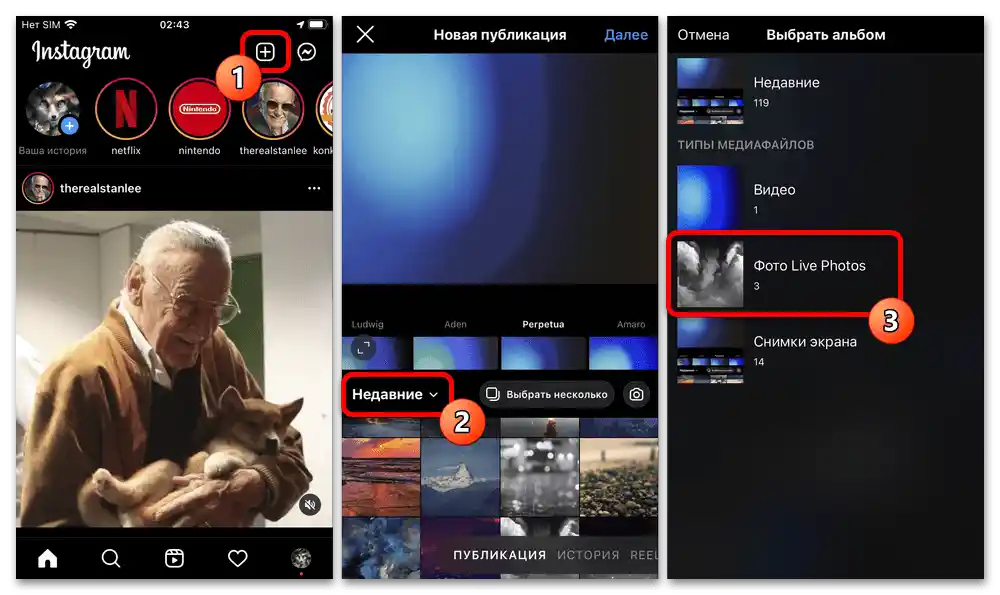Tap Отмена in album chooser
Image resolution: width=1000 pixels, height=595 pixels.
tap(703, 34)
